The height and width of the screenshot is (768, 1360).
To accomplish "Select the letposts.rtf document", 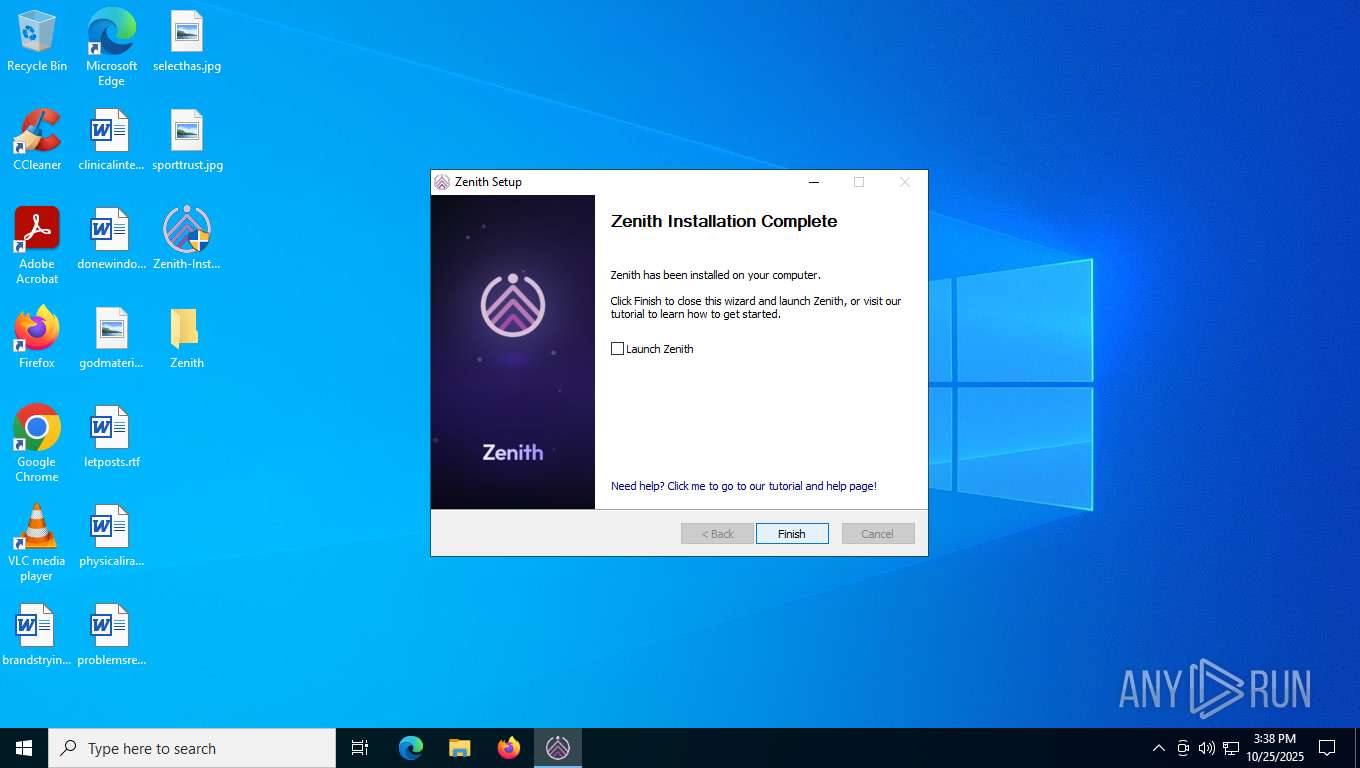I will pyautogui.click(x=111, y=437).
